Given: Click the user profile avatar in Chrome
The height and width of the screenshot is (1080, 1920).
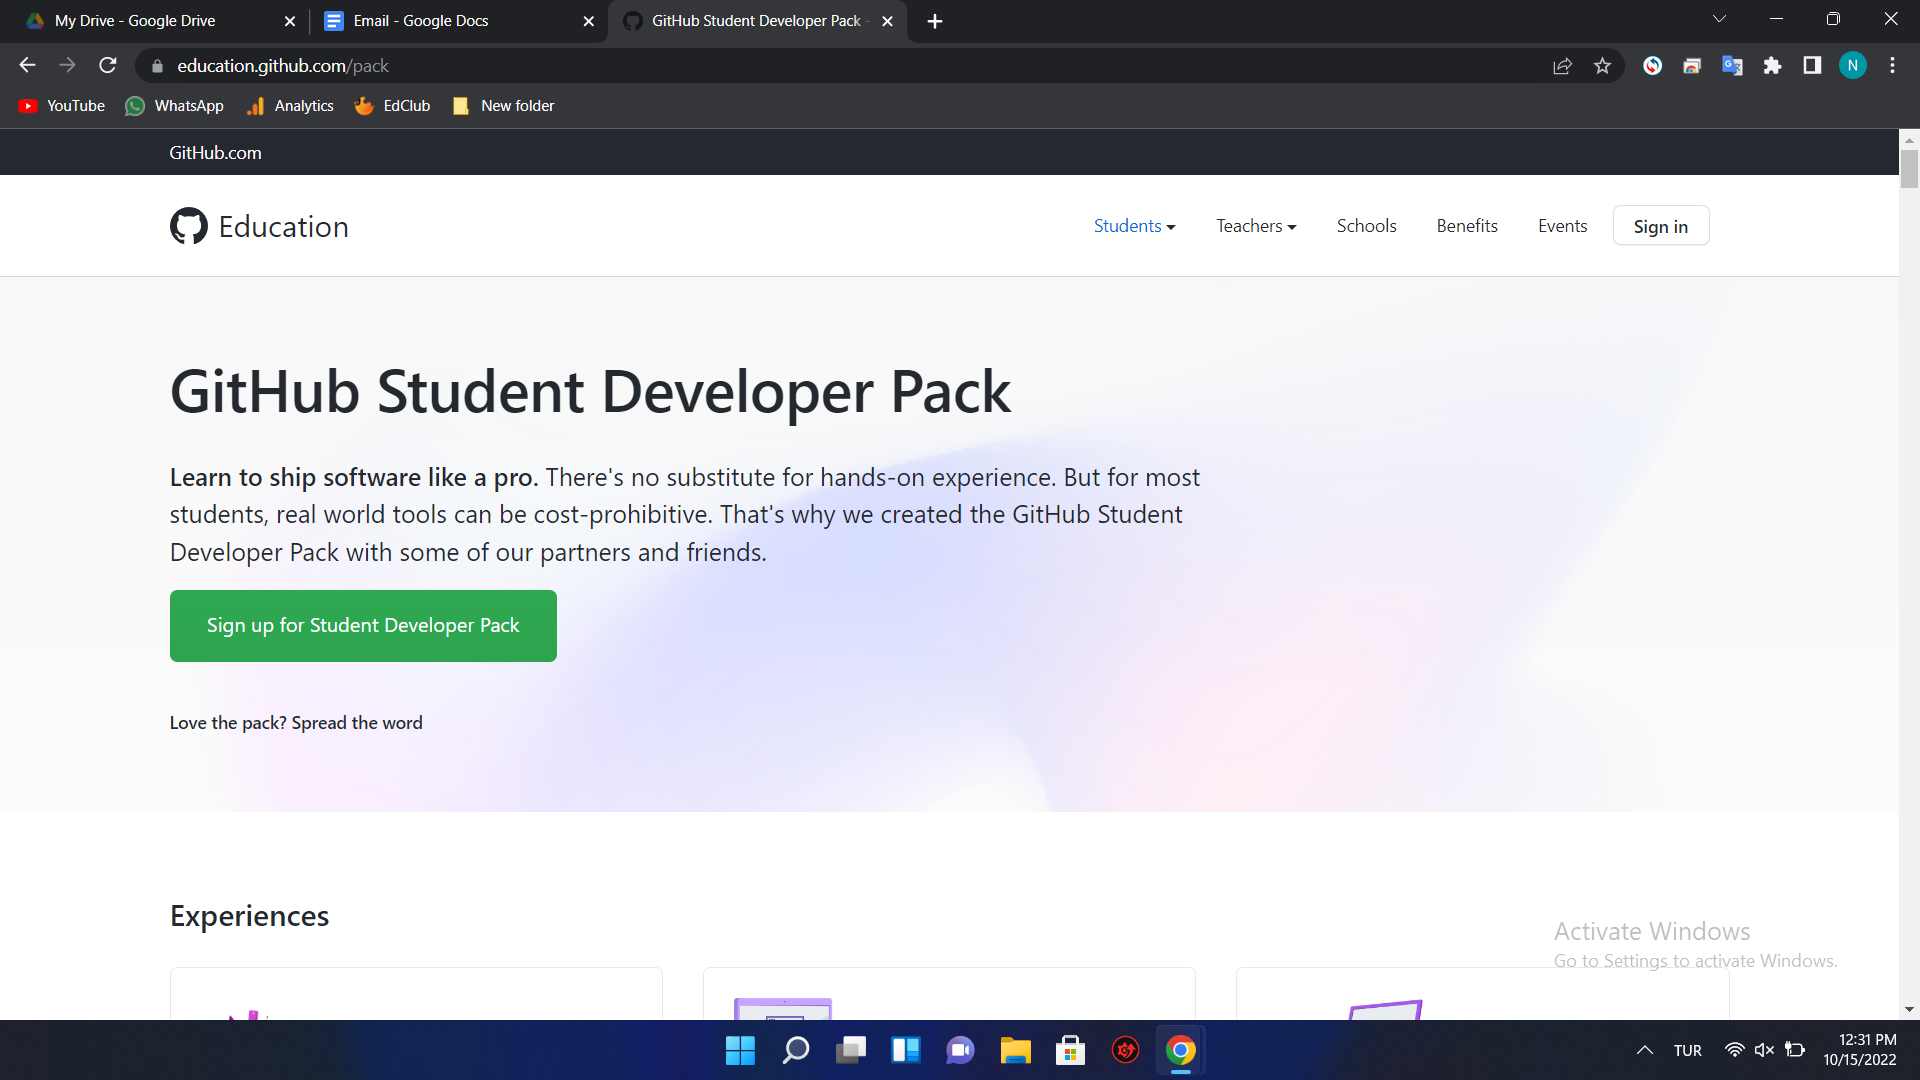Looking at the screenshot, I should click(x=1853, y=65).
